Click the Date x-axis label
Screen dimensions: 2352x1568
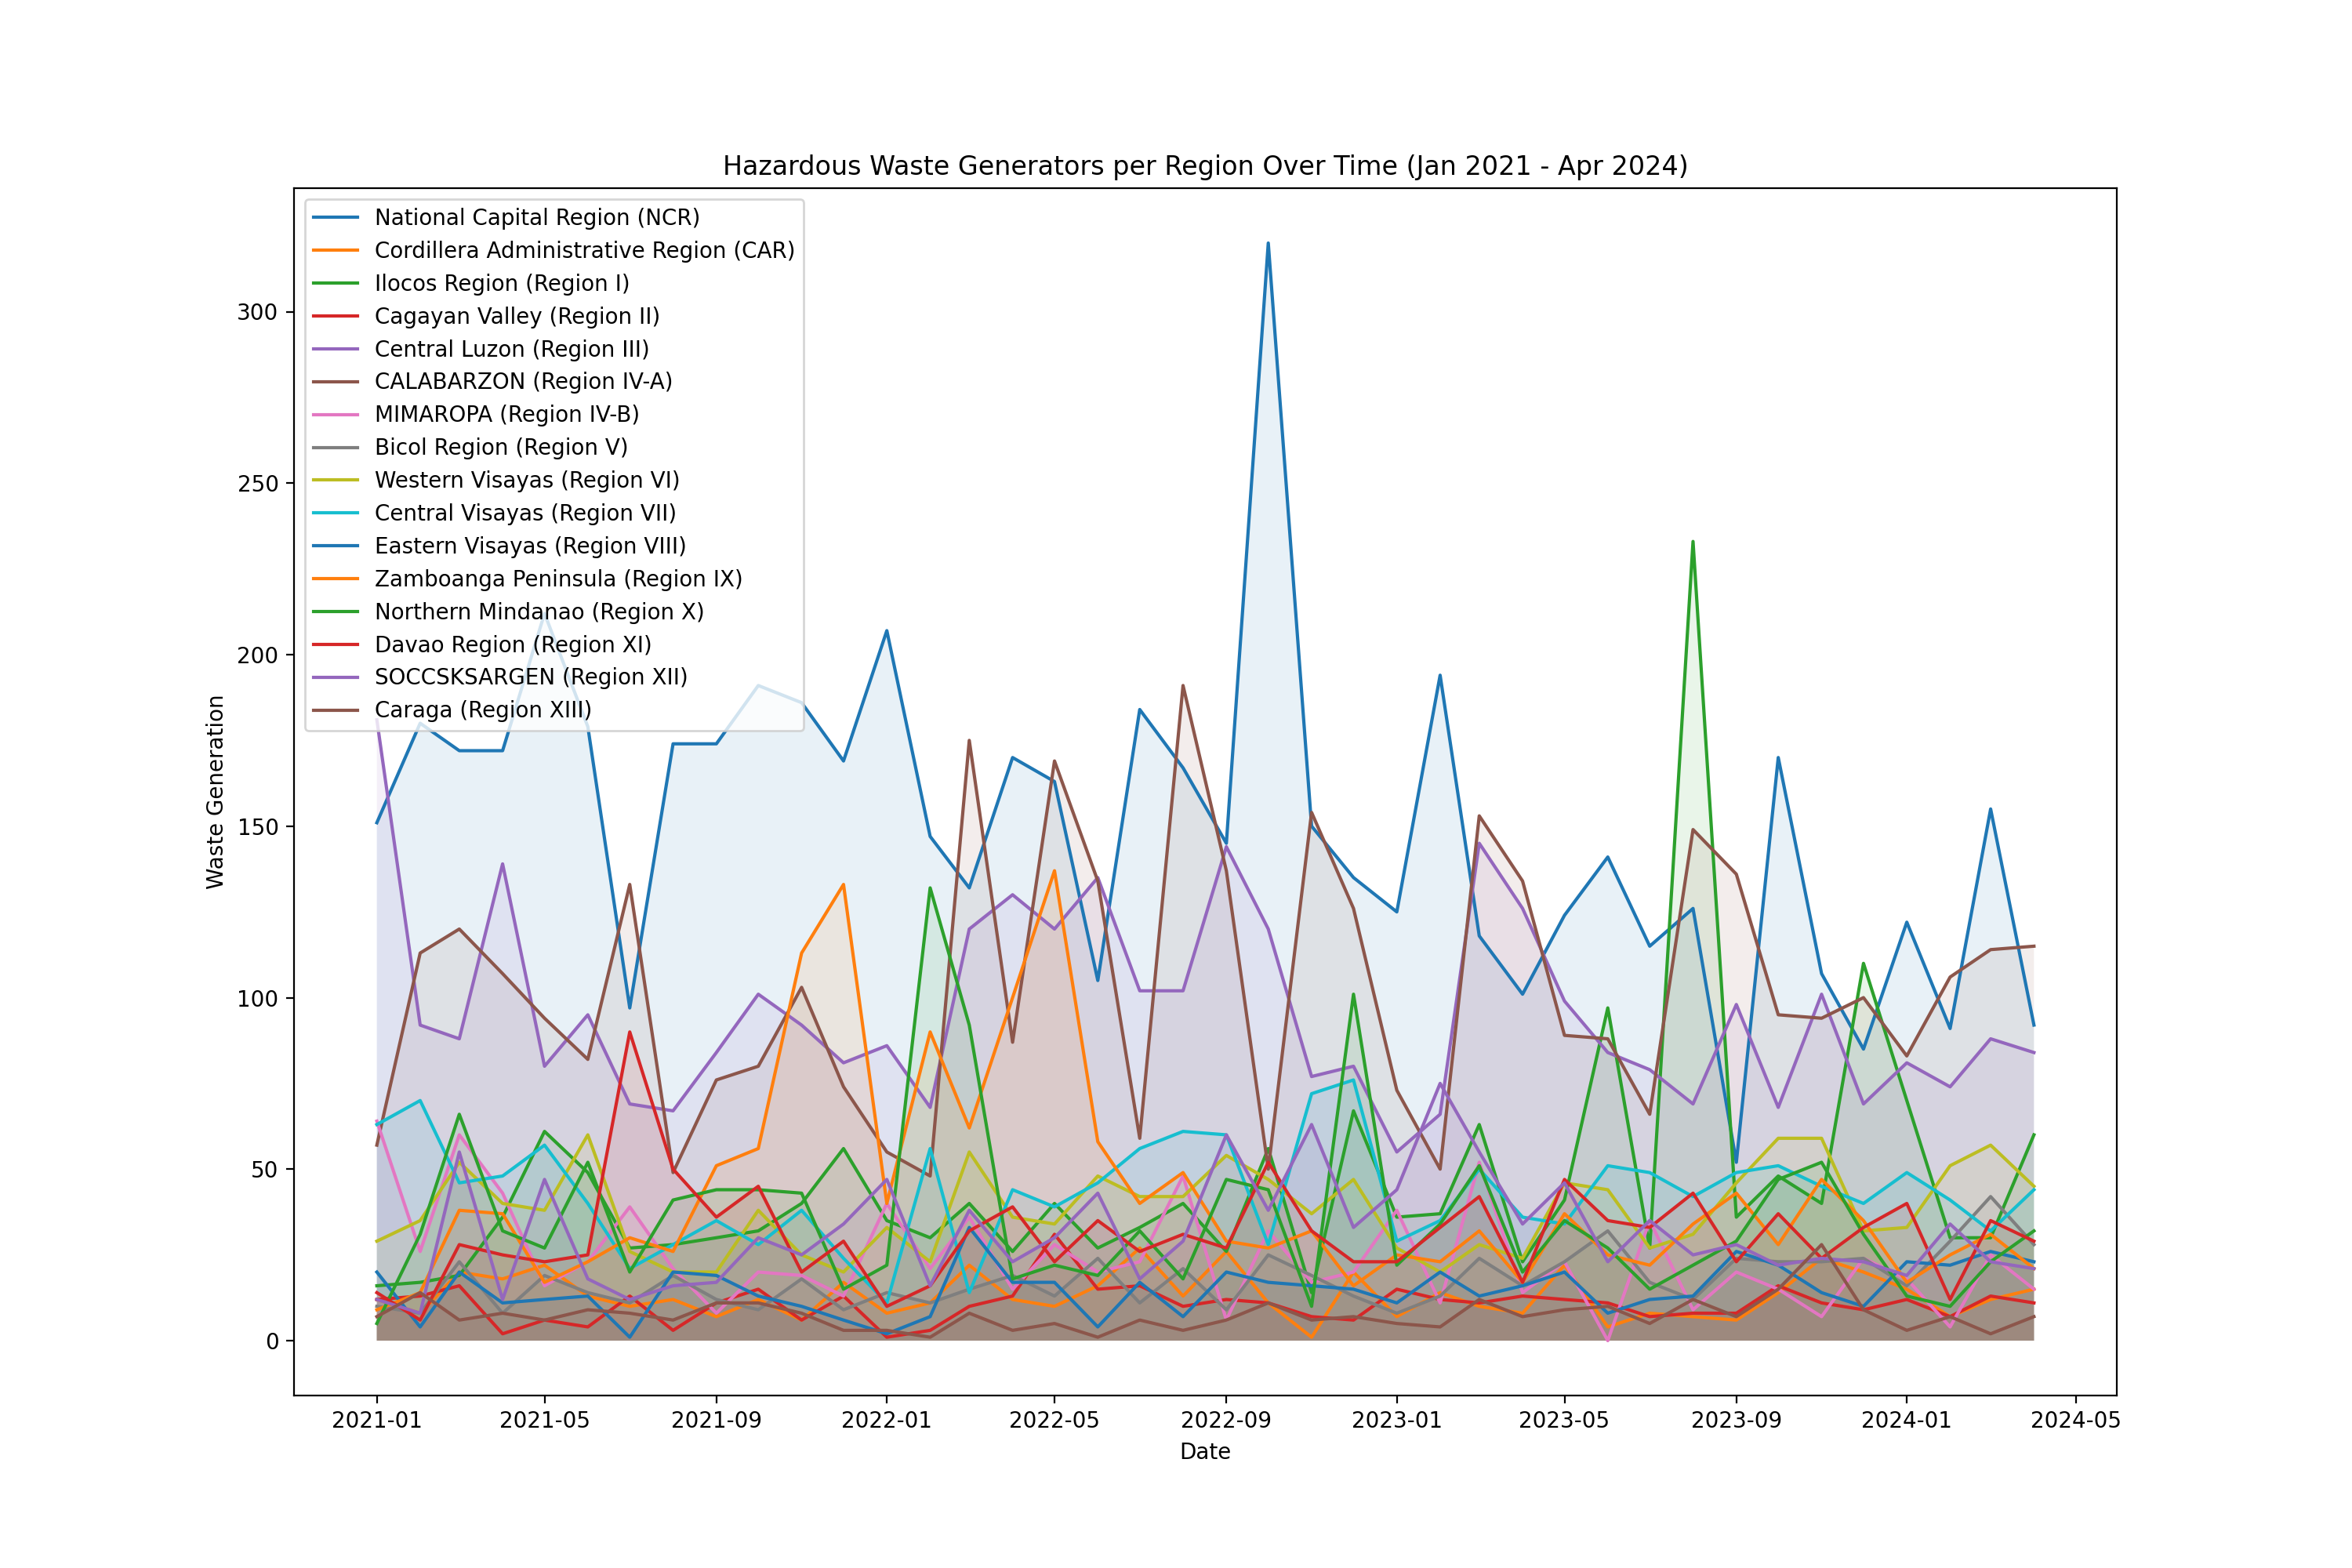(x=1205, y=1451)
